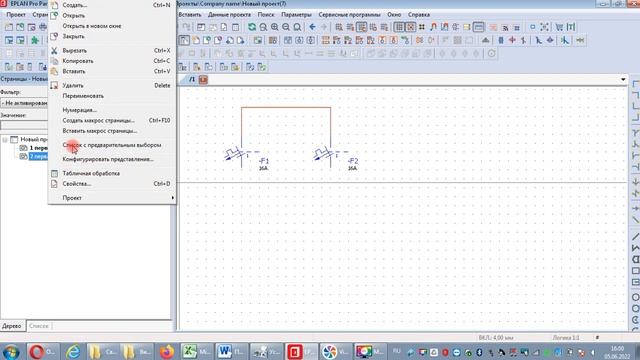640x360 pixels.
Task: Open the Word window in the taskbar
Action: (231, 352)
